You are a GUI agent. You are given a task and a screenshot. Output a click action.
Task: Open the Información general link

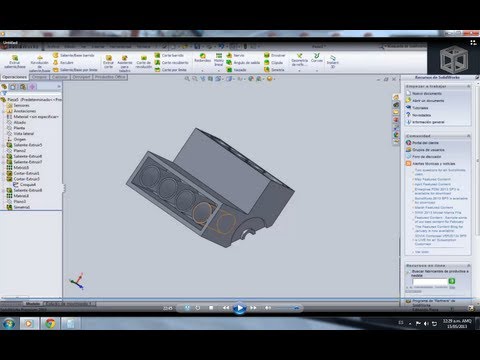coord(428,122)
